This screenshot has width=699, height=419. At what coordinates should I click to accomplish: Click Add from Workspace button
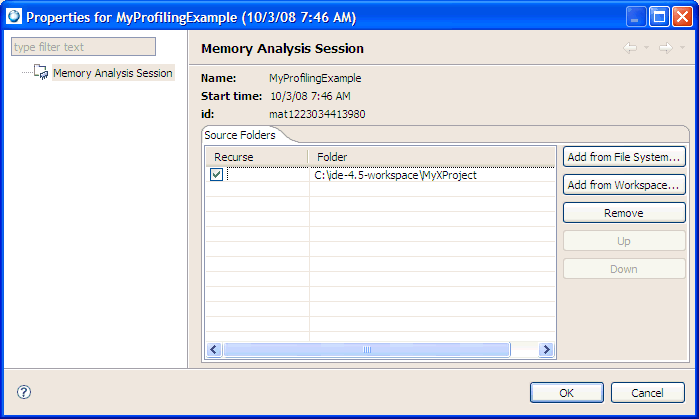coord(624,185)
